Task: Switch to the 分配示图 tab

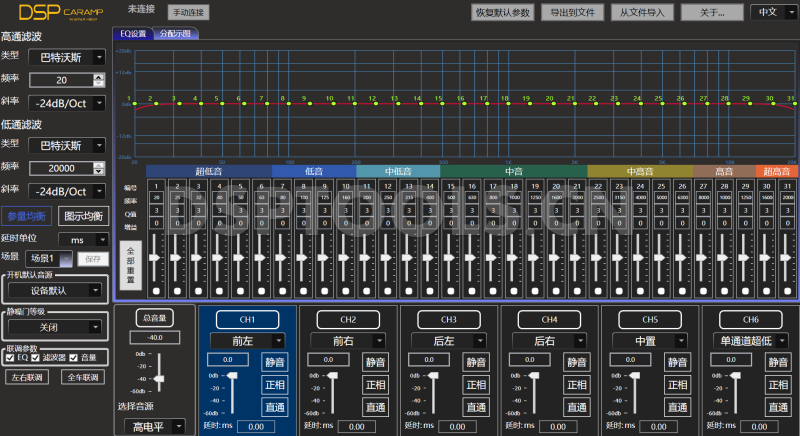Action: click(x=174, y=33)
